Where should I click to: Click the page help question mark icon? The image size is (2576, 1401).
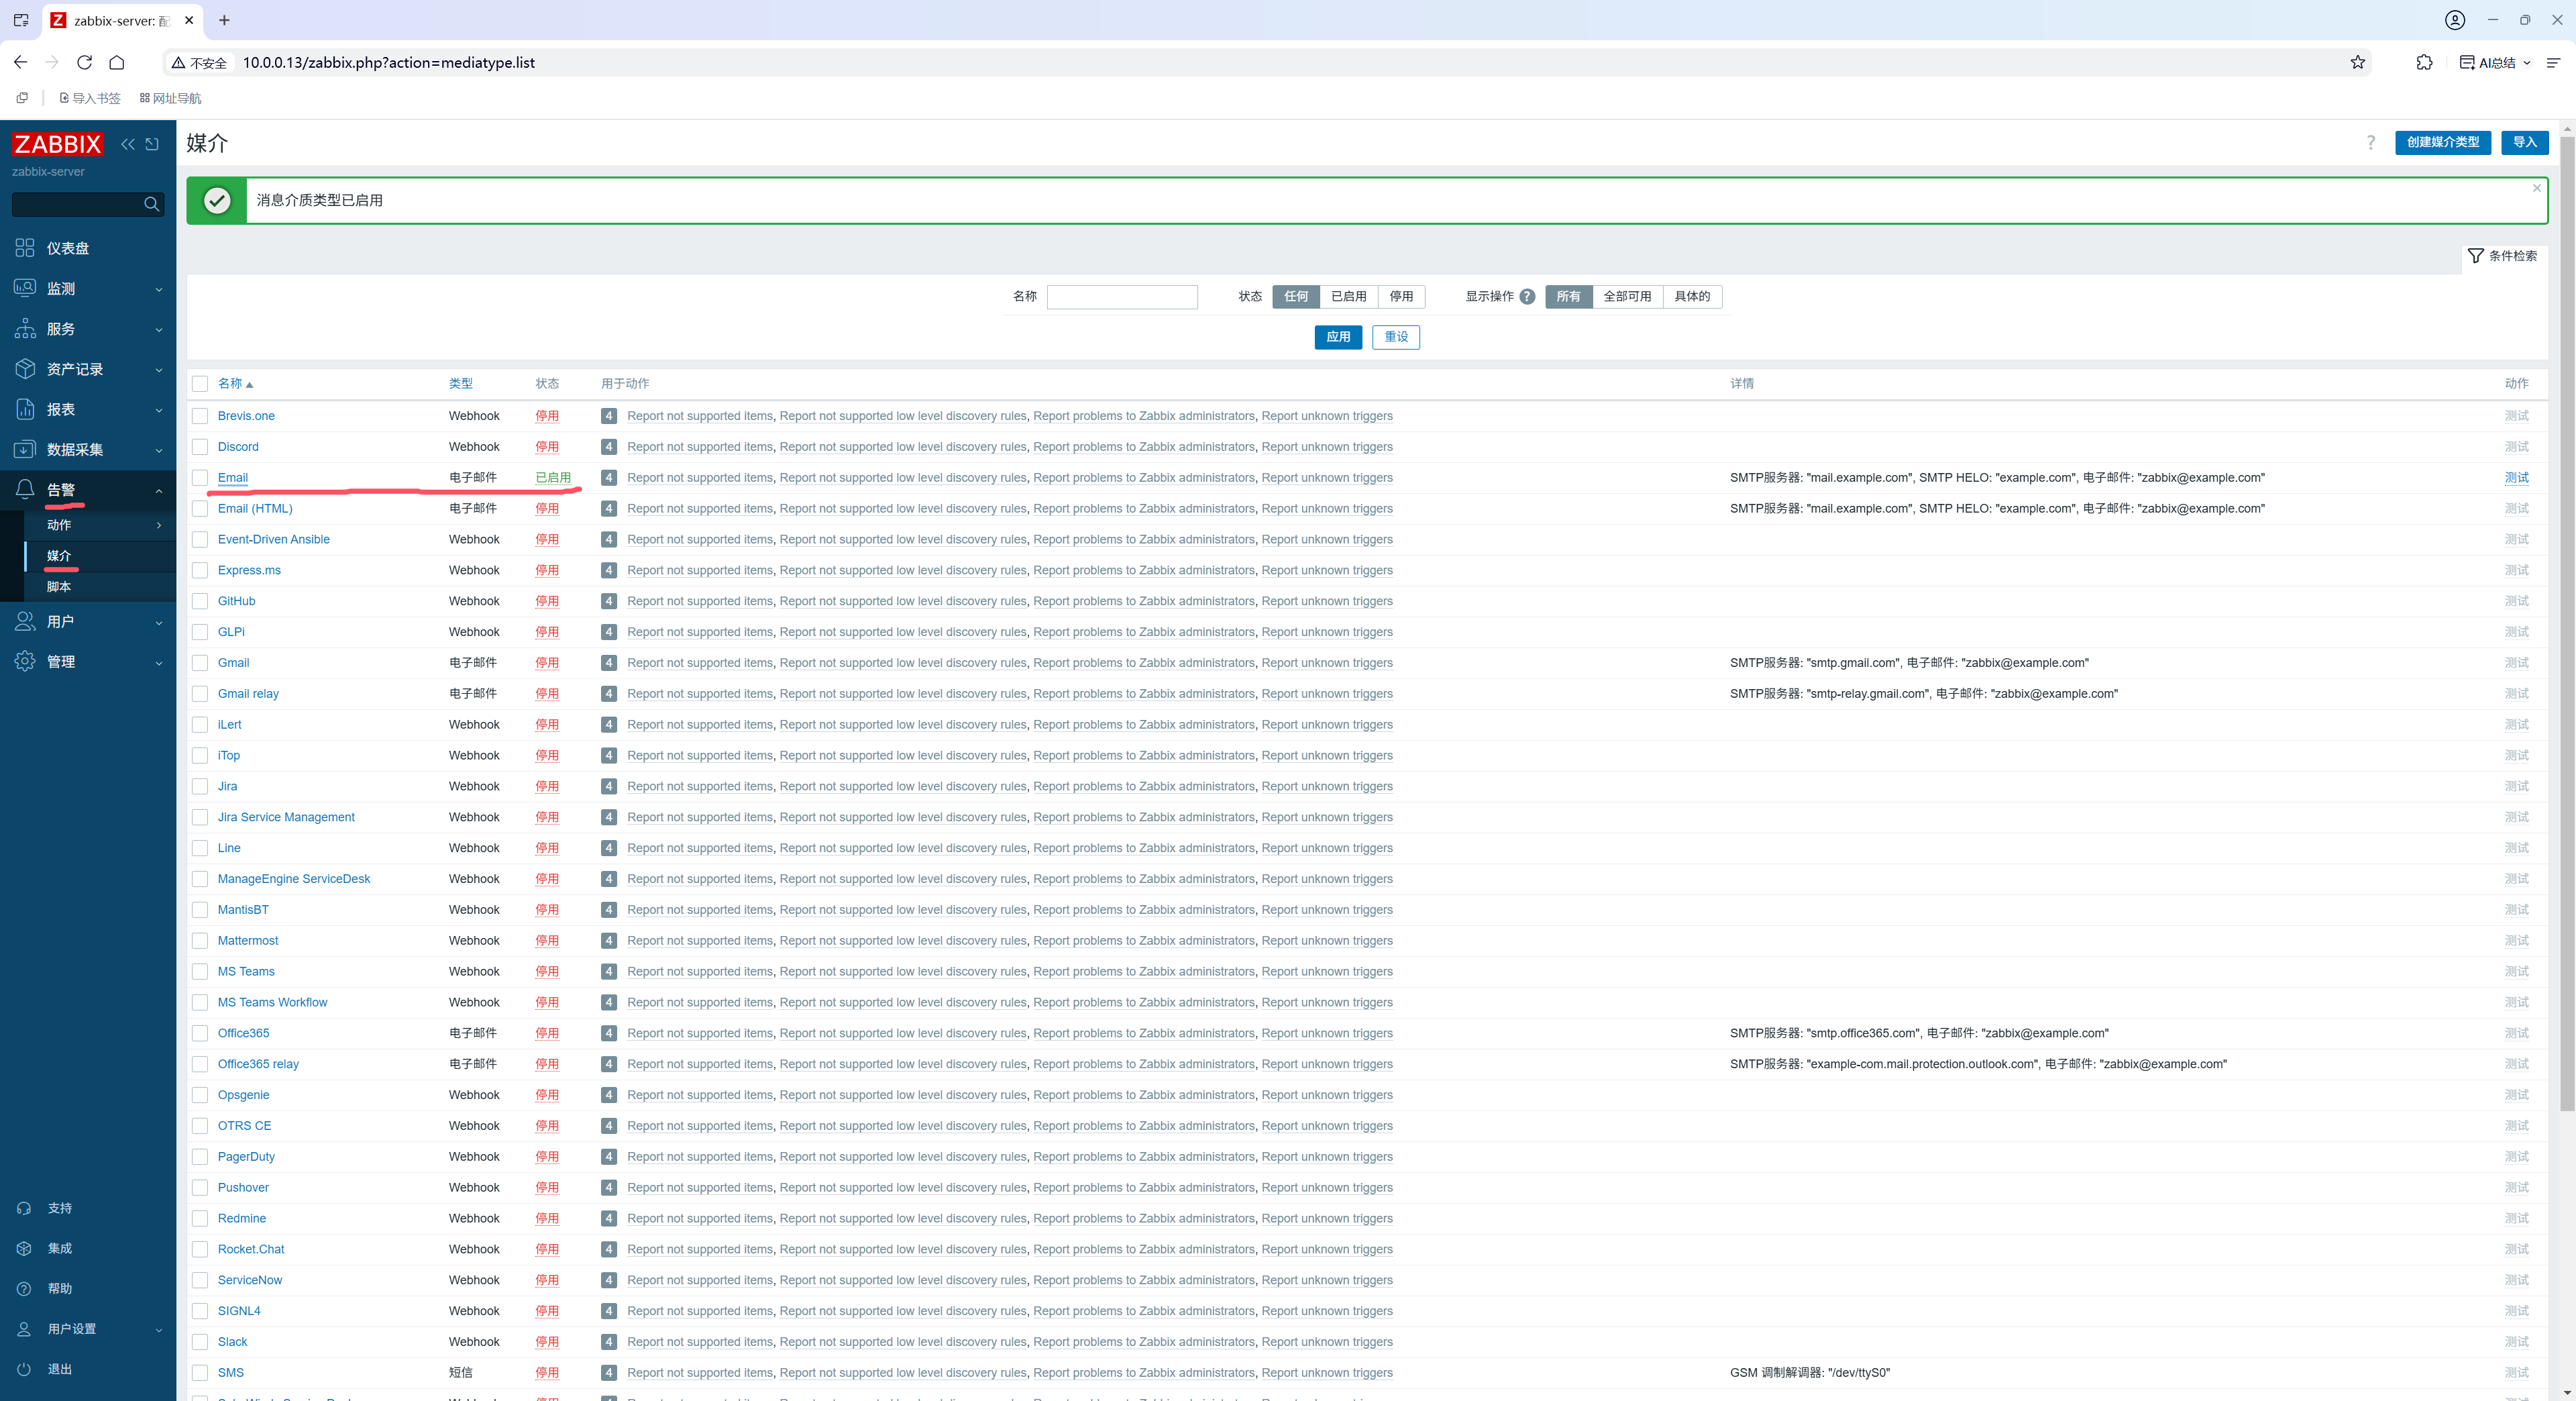tap(2370, 143)
